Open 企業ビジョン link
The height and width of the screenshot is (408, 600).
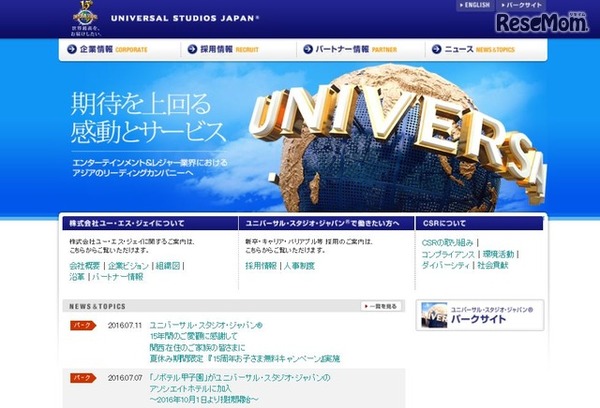point(128,266)
